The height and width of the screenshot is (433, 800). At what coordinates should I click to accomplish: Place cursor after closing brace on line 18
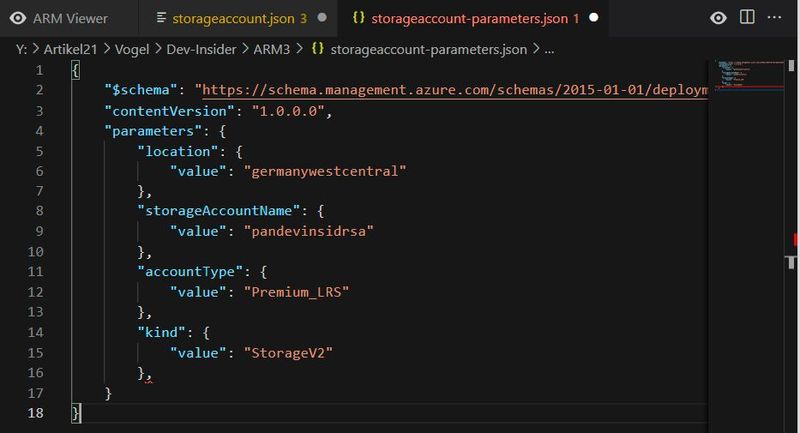point(81,413)
